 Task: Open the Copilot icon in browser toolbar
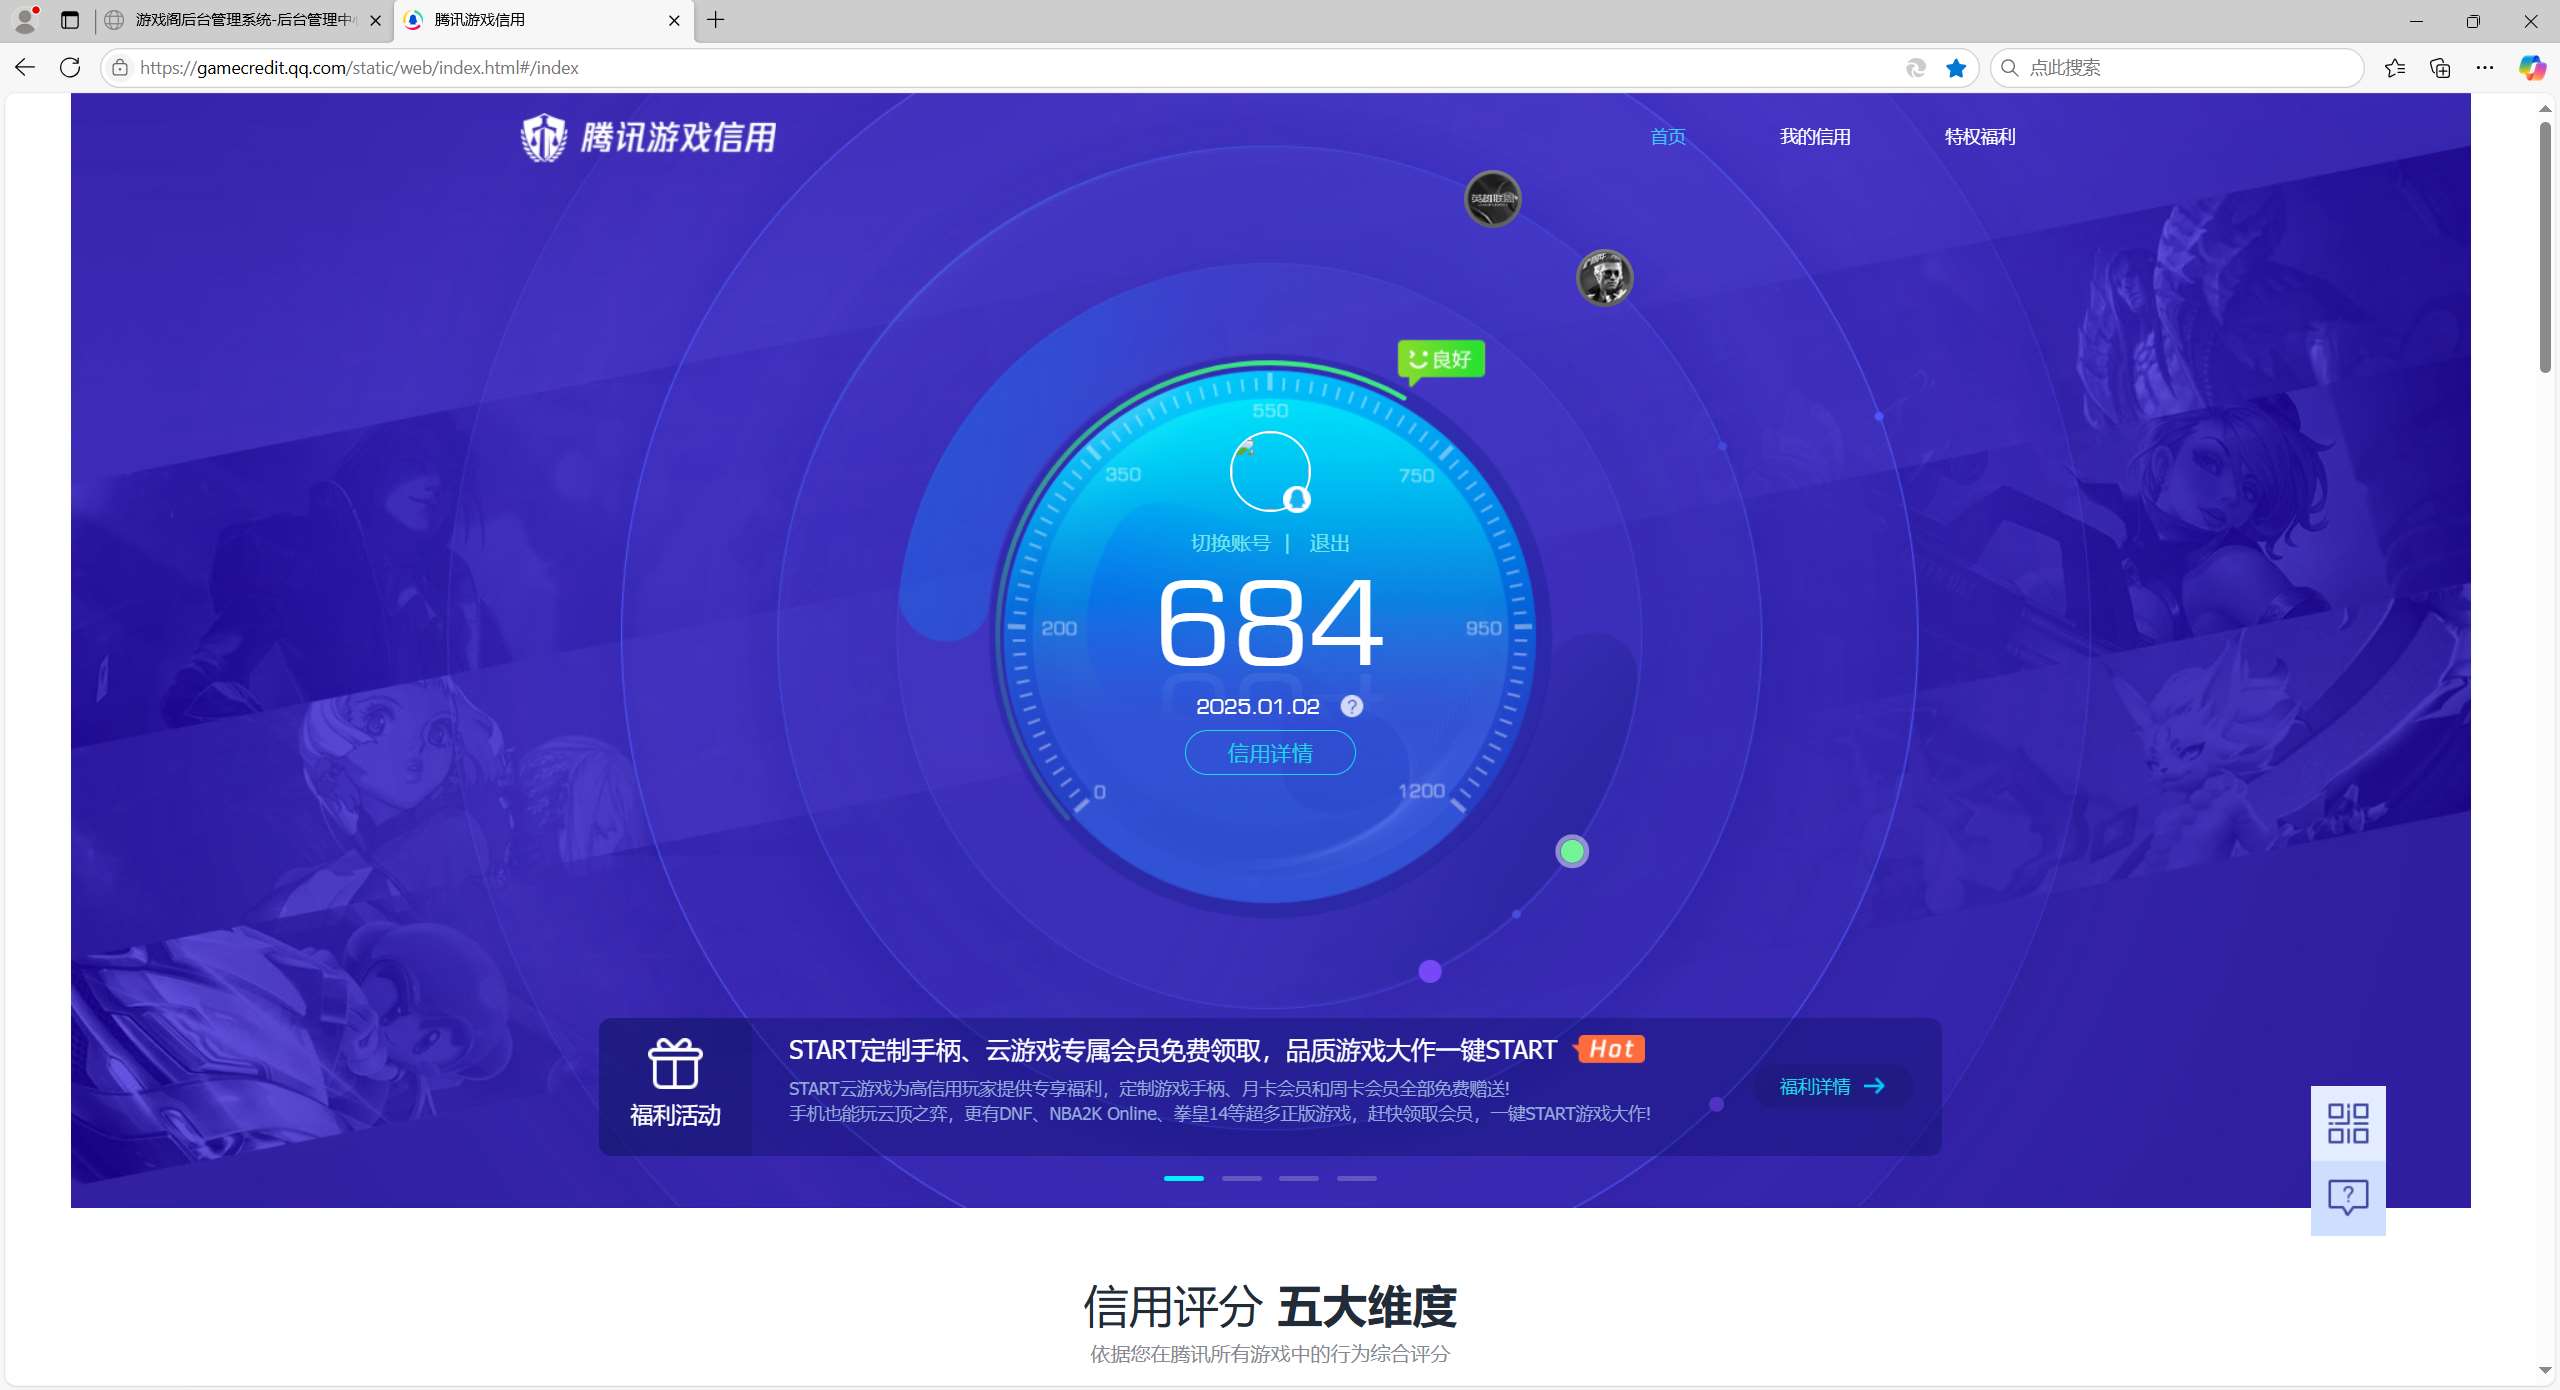(x=2531, y=68)
